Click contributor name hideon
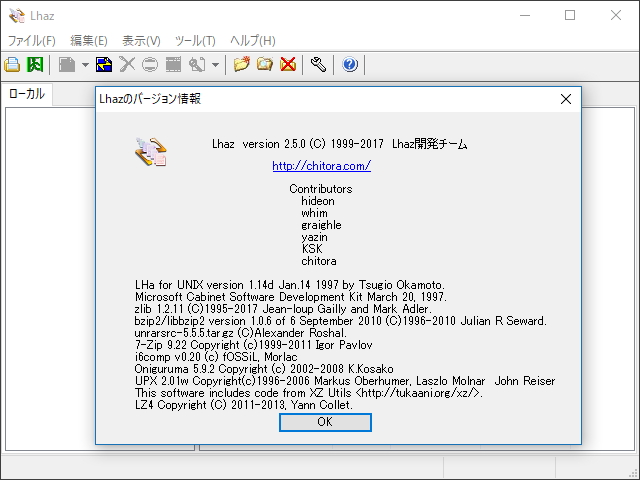The height and width of the screenshot is (480, 640). 318,201
